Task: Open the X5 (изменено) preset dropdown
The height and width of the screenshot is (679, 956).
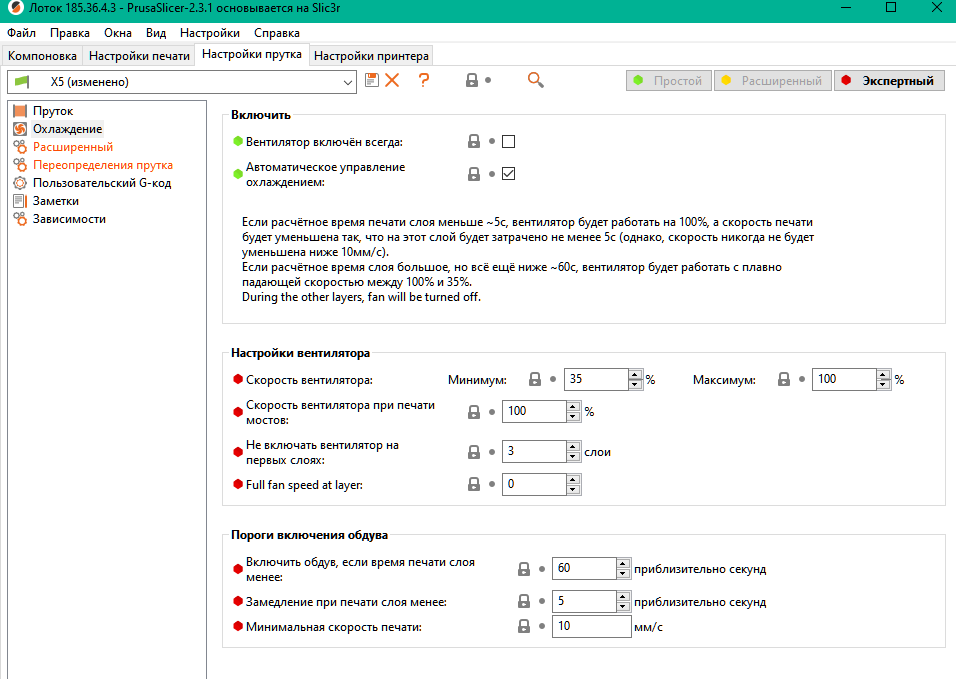Action: pos(182,82)
